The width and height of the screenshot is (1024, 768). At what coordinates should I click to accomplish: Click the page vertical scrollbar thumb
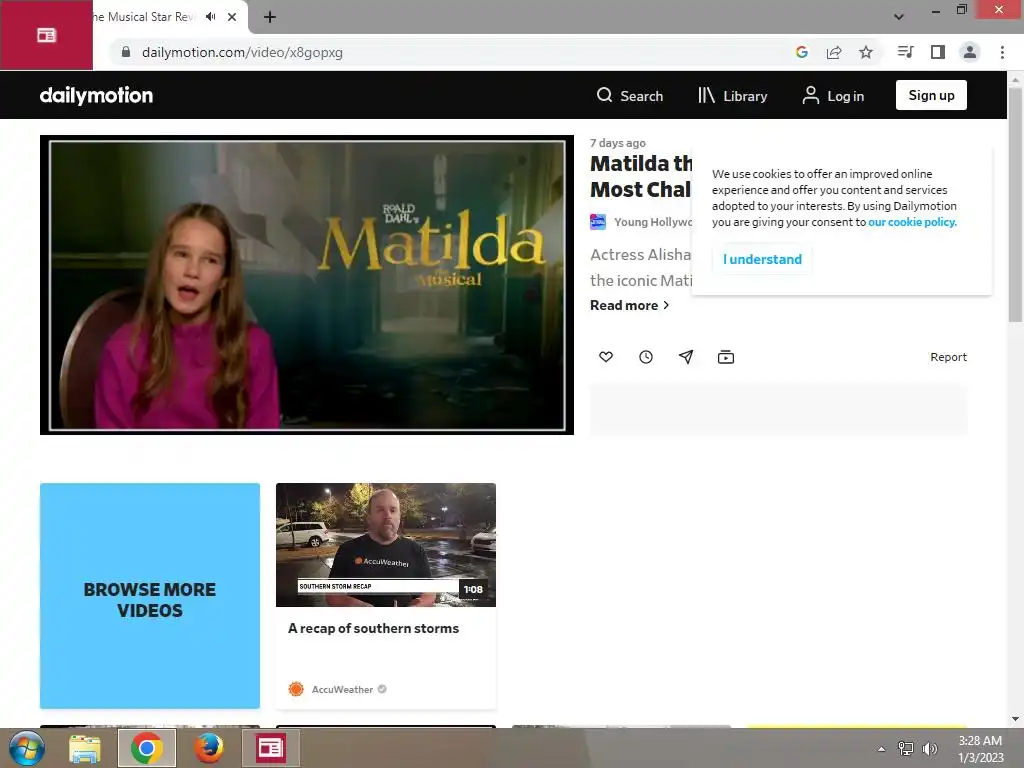pyautogui.click(x=1015, y=204)
